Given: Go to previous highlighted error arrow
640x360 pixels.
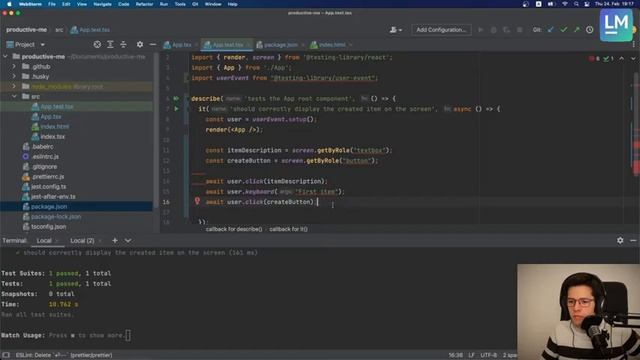Looking at the screenshot, I should (x=621, y=59).
